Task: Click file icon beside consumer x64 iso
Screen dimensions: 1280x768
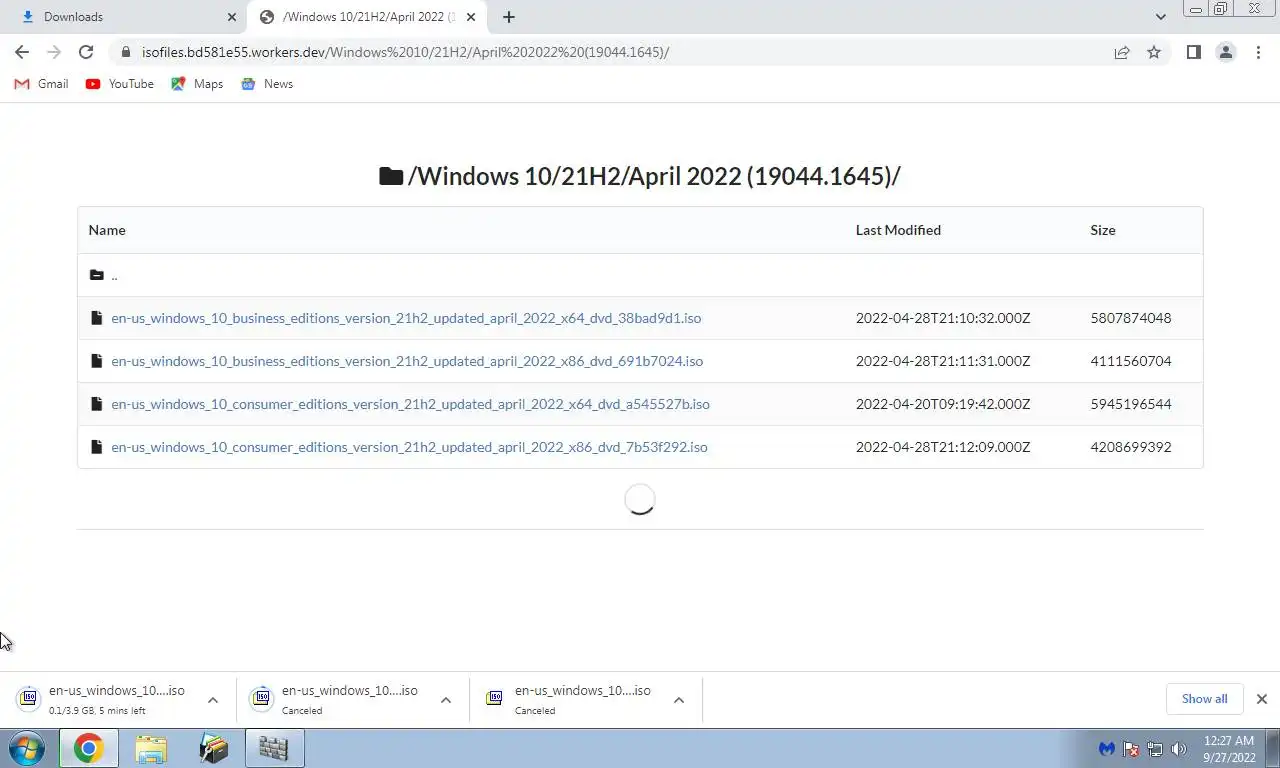Action: point(96,404)
